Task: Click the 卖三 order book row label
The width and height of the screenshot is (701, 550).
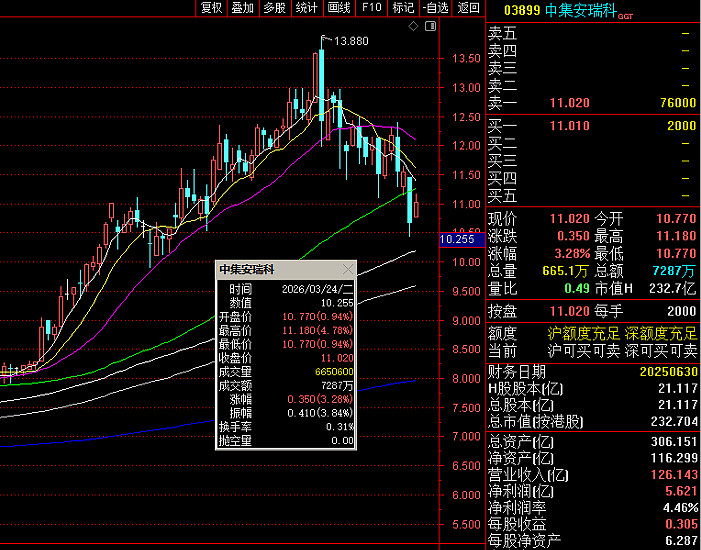Action: click(x=502, y=68)
